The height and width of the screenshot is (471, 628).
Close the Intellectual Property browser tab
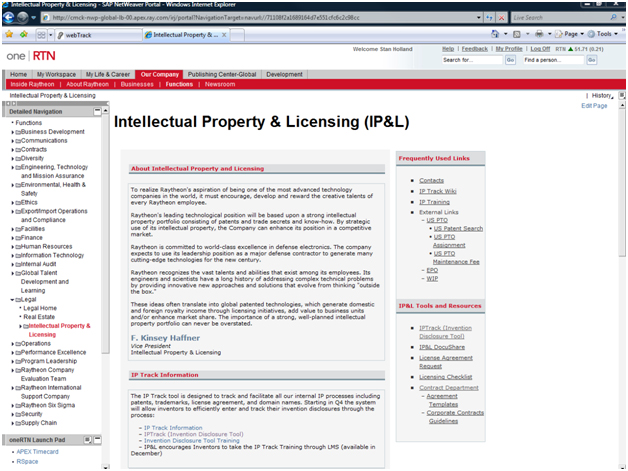(x=224, y=35)
